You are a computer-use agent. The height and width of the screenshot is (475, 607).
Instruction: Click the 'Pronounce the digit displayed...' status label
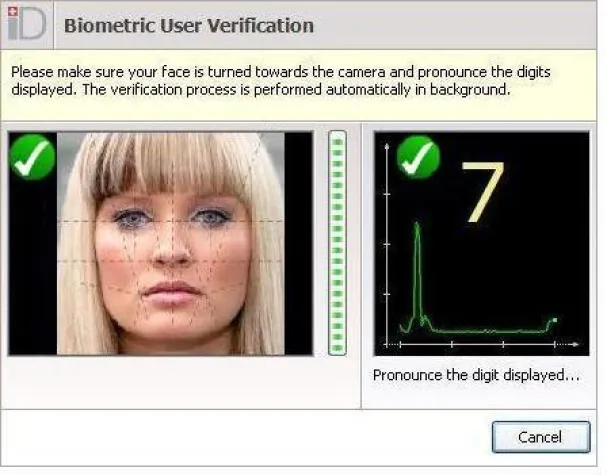[477, 375]
